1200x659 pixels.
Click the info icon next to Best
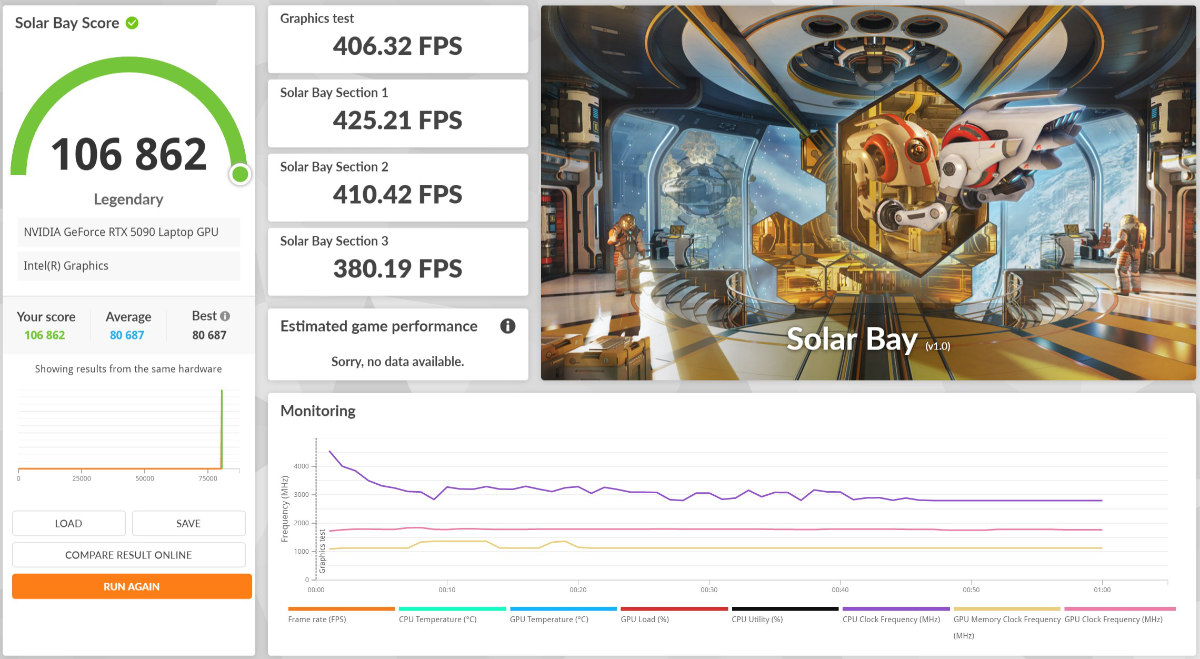click(225, 316)
